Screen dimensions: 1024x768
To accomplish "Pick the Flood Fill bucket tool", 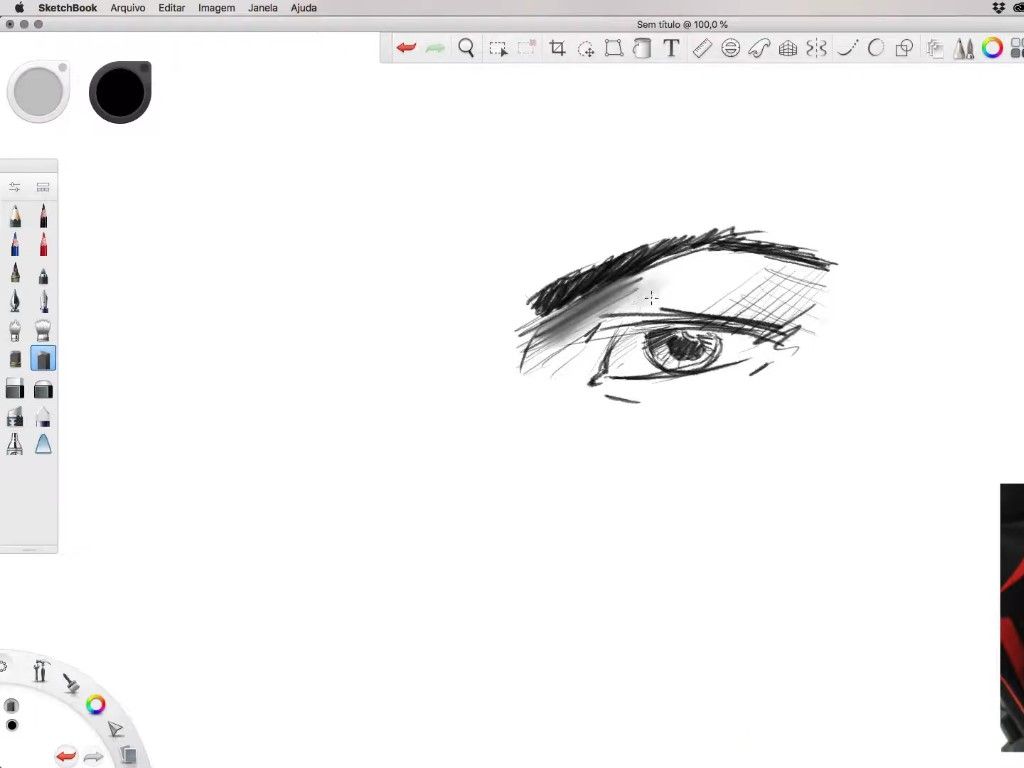I will click(x=643, y=48).
